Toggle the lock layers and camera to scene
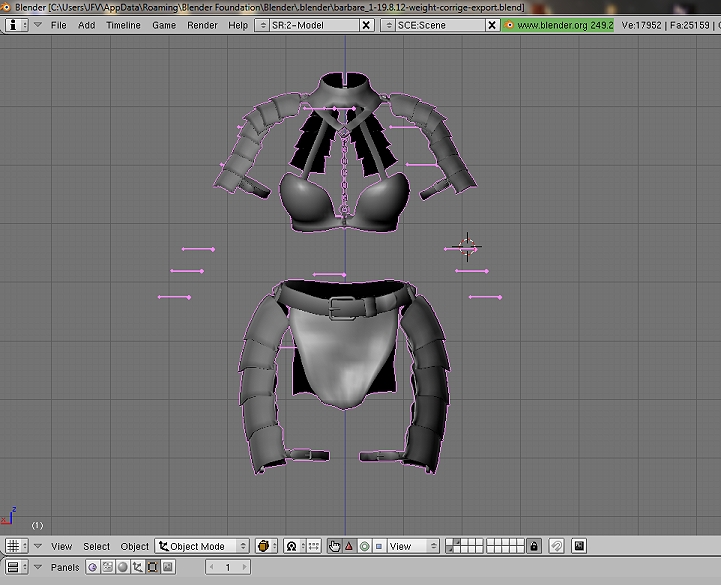Viewport: 721px width, 585px height. coord(533,546)
